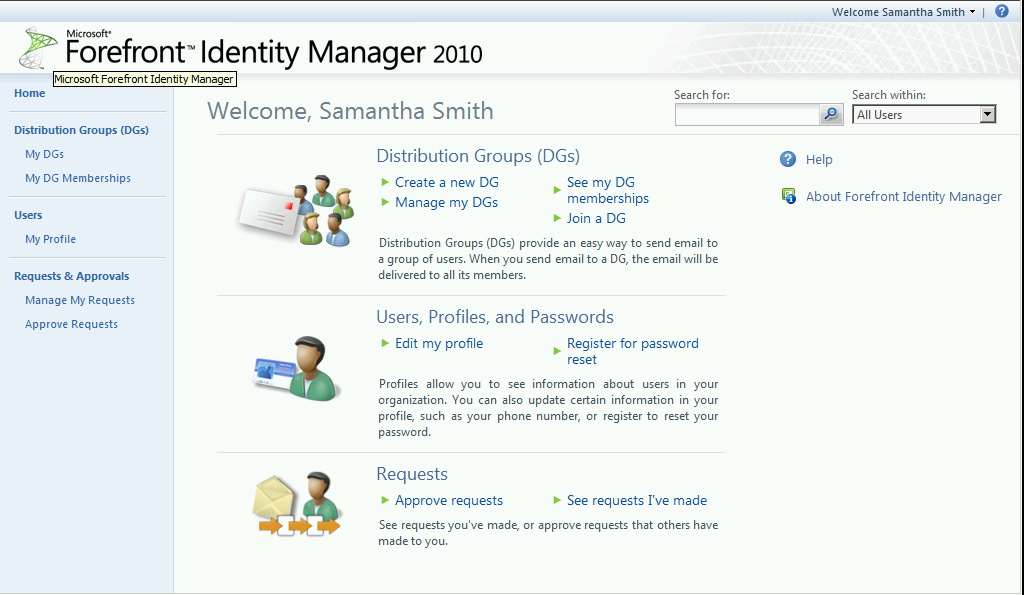The height and width of the screenshot is (595, 1024).
Task: Click the Distribution Groups (DGs) section heading
Action: (478, 156)
